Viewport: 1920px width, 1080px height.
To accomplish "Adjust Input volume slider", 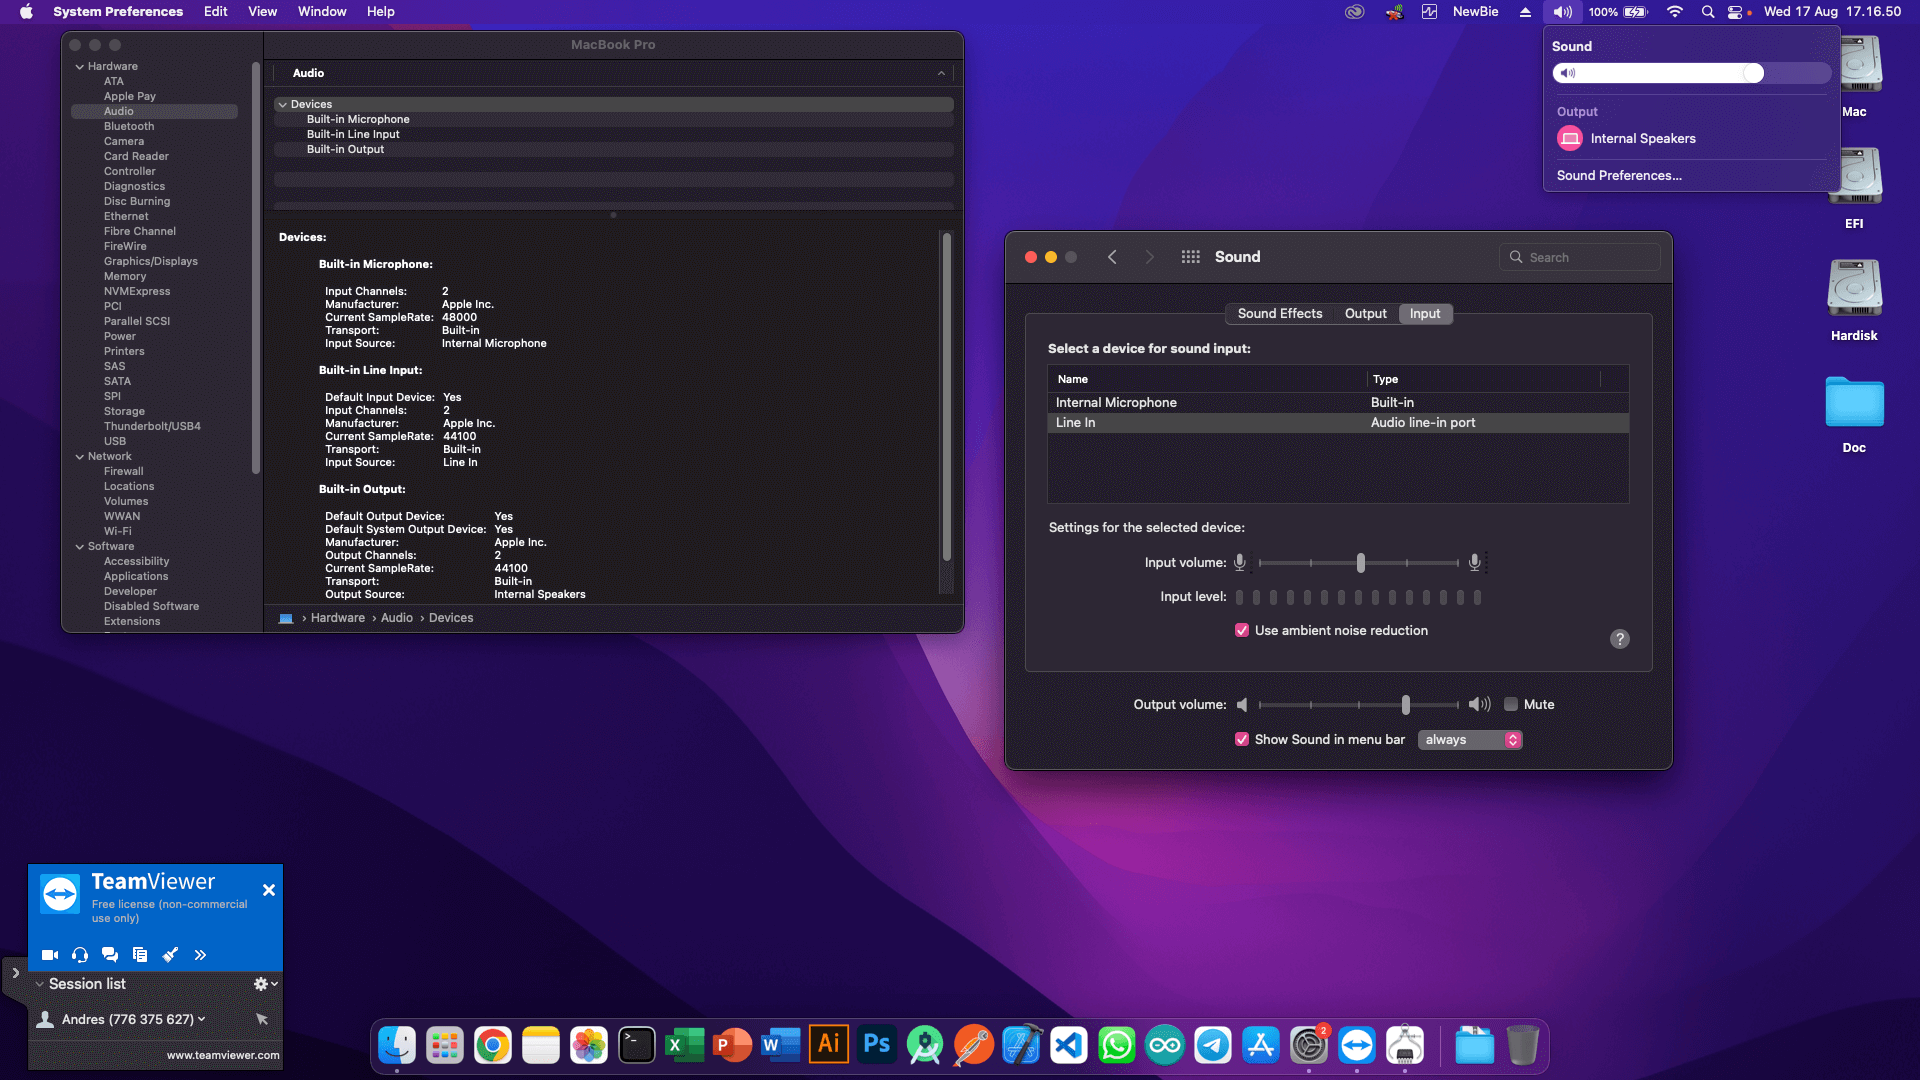I will (x=1360, y=563).
